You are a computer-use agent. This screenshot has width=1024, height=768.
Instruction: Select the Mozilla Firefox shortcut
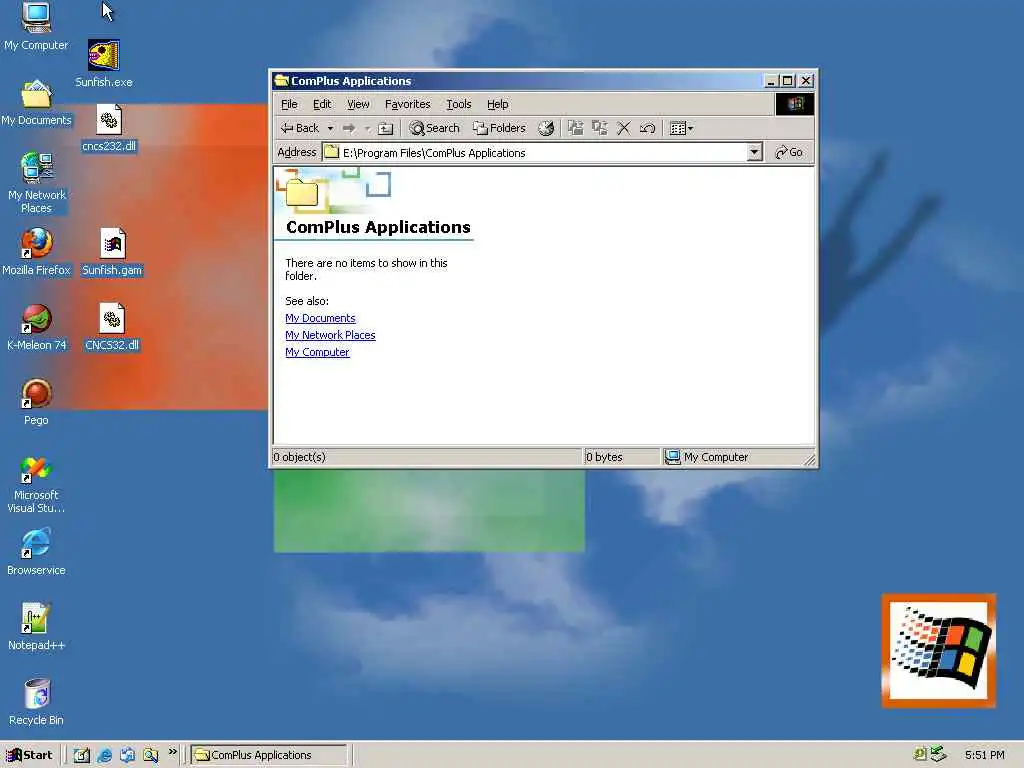click(36, 252)
